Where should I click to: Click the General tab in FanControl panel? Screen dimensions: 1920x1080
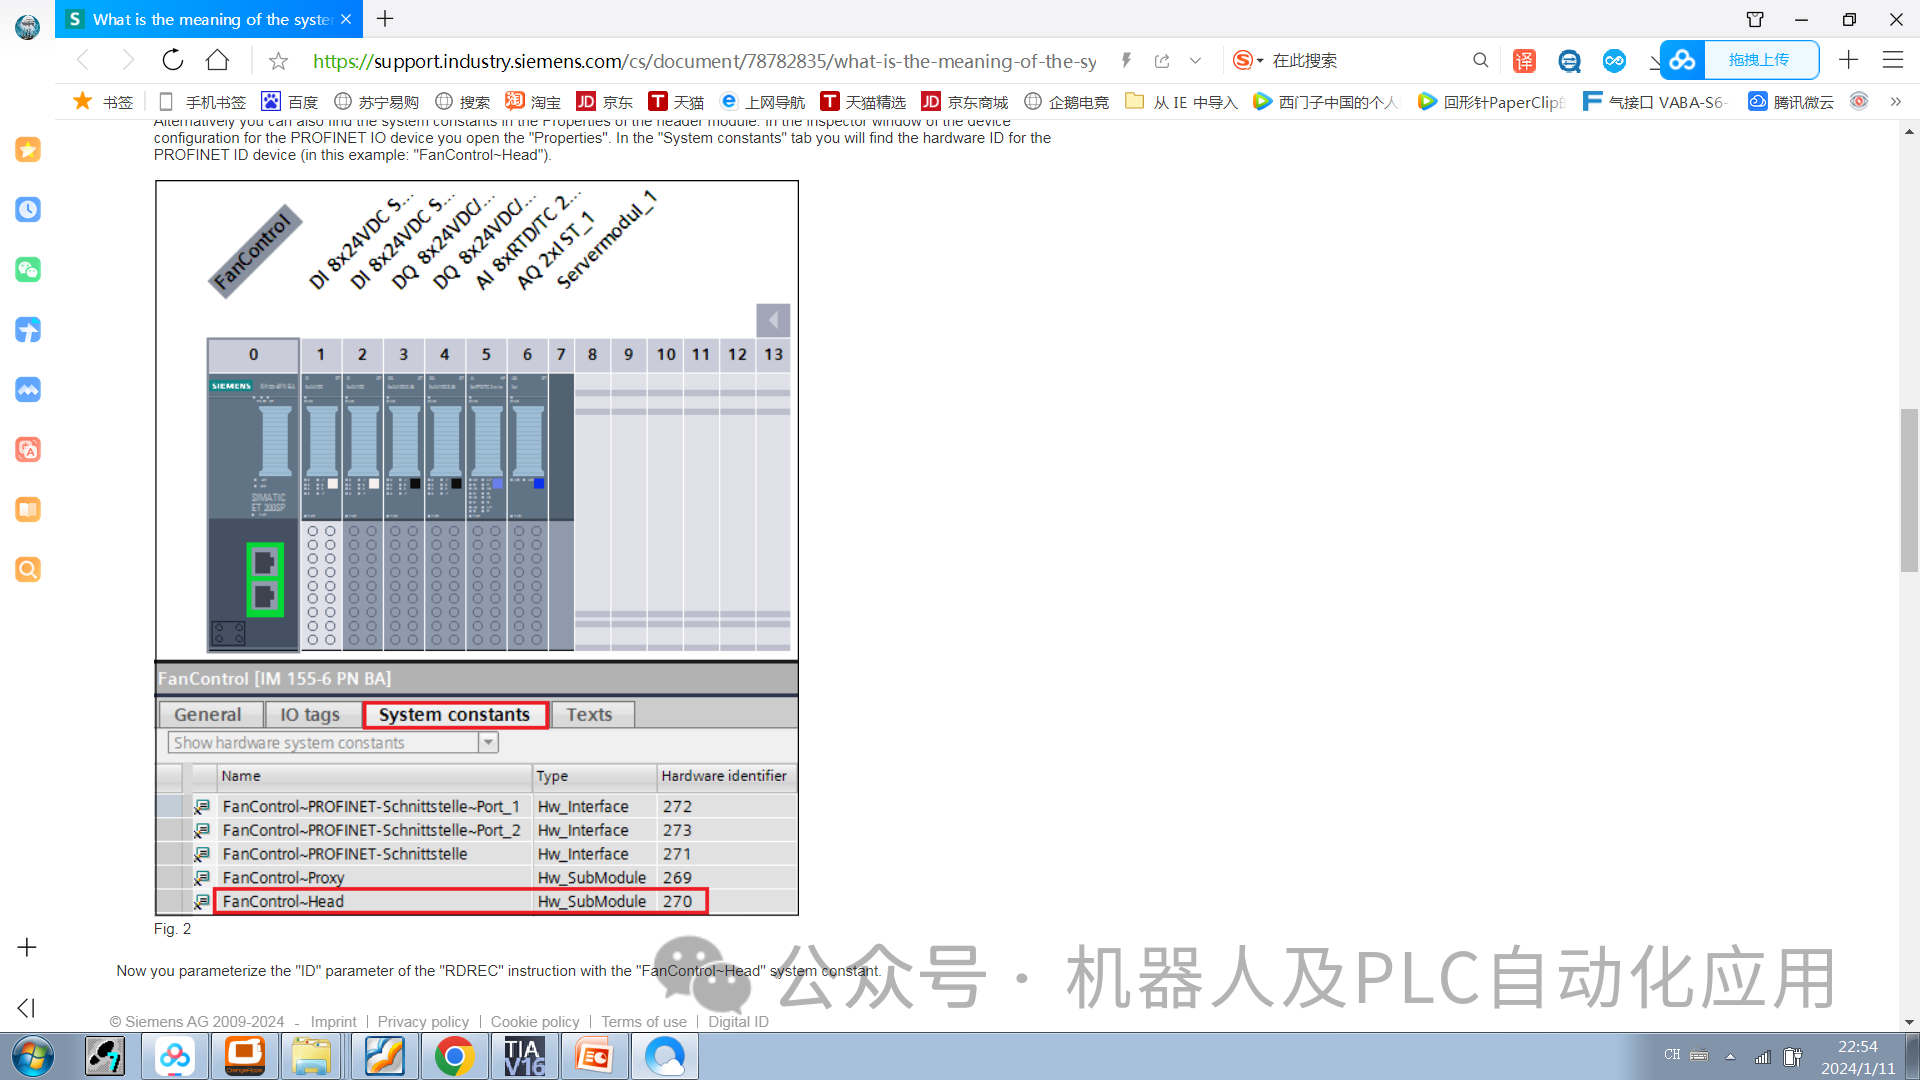click(x=207, y=713)
